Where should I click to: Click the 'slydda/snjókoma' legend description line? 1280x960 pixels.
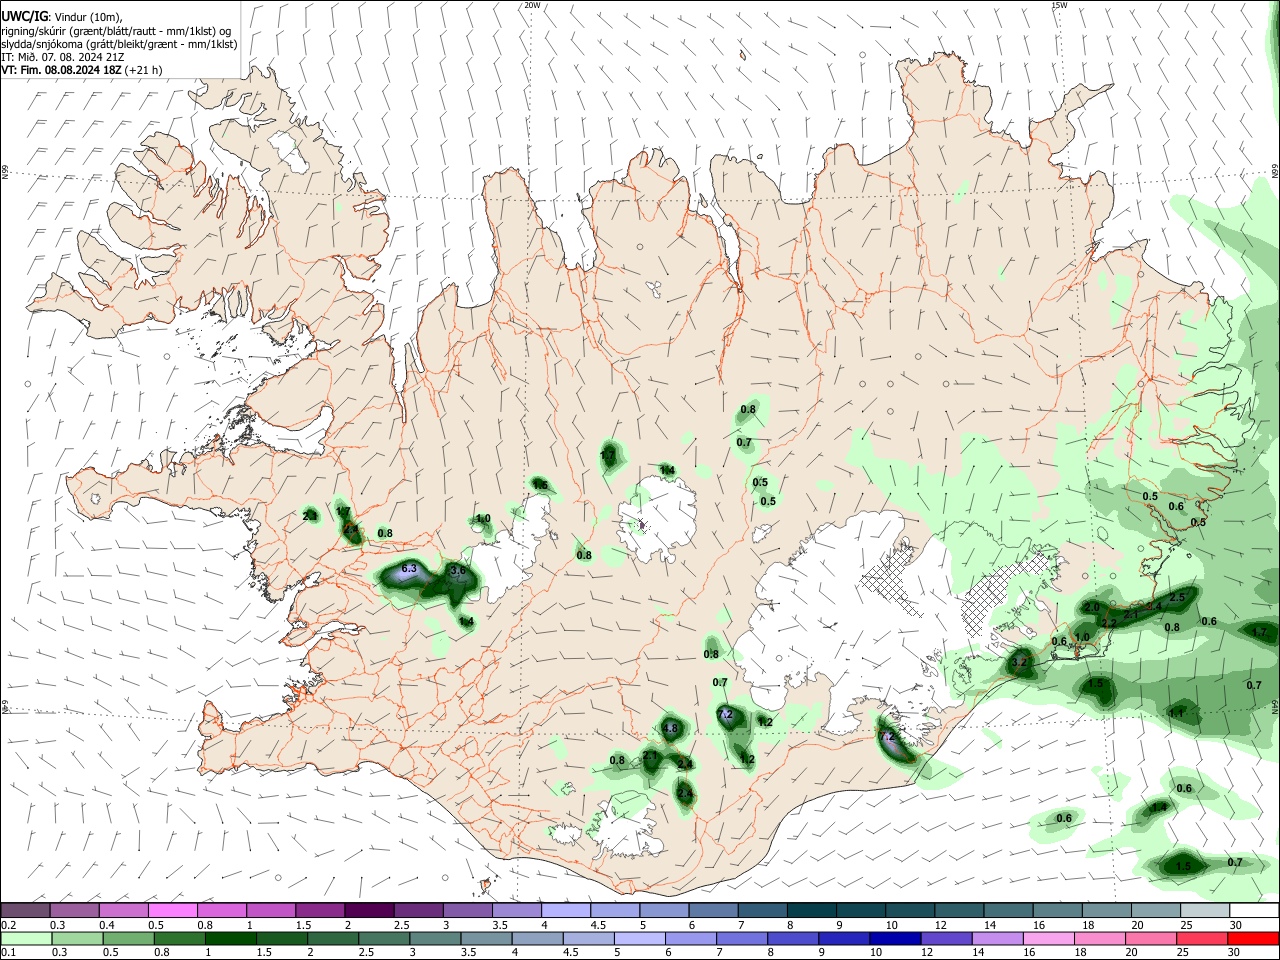click(119, 44)
